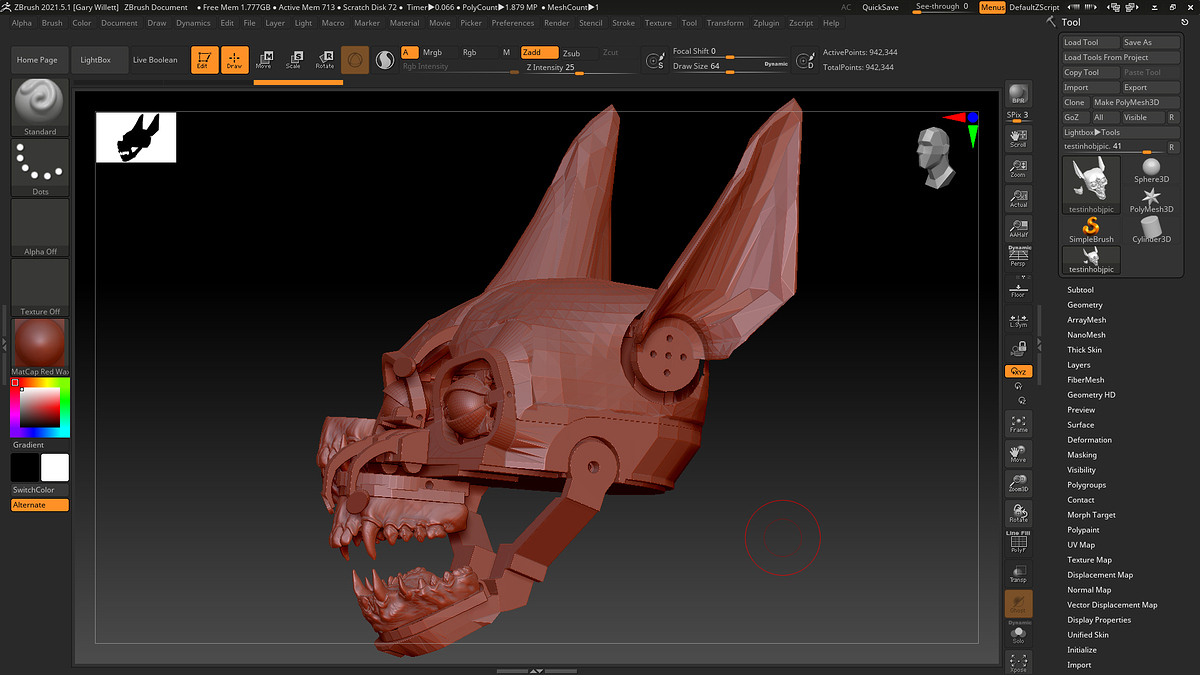Open the Standard brush picker

click(x=40, y=107)
